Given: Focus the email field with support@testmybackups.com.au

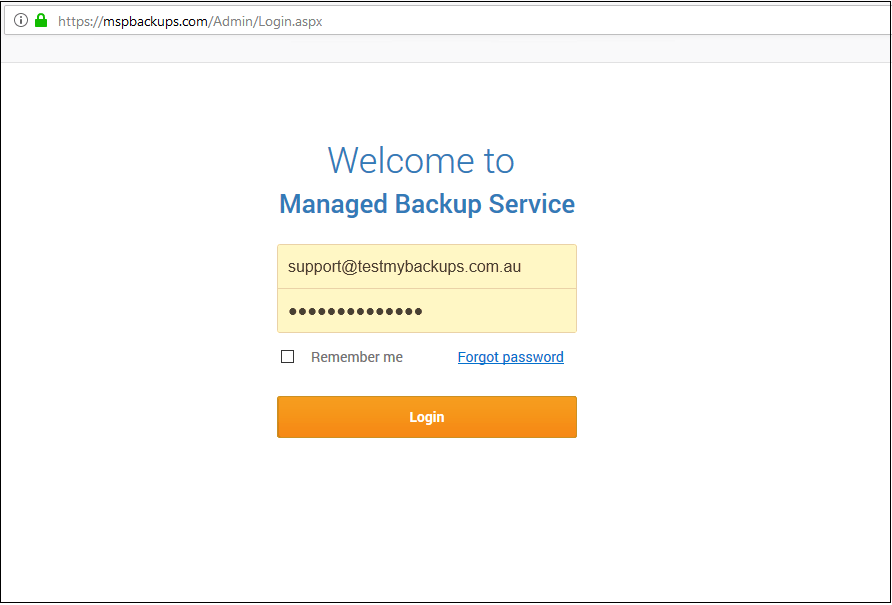Looking at the screenshot, I should pos(427,266).
